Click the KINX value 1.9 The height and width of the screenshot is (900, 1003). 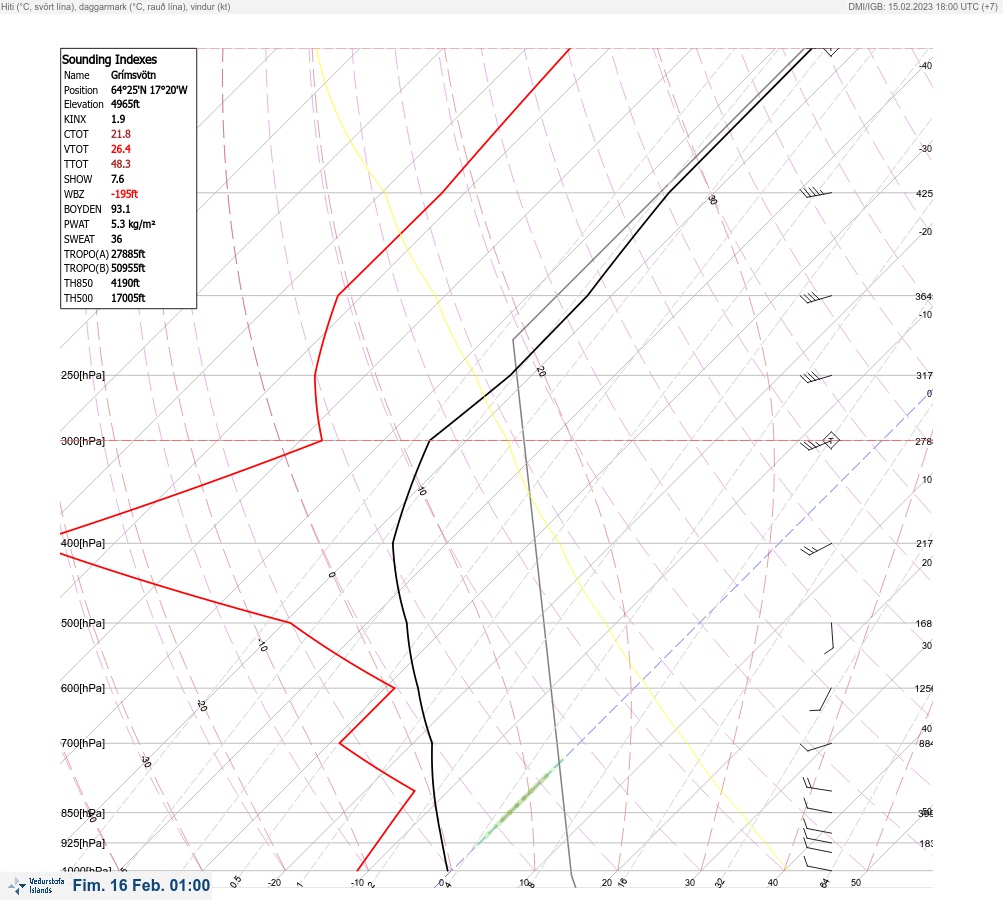click(x=118, y=119)
